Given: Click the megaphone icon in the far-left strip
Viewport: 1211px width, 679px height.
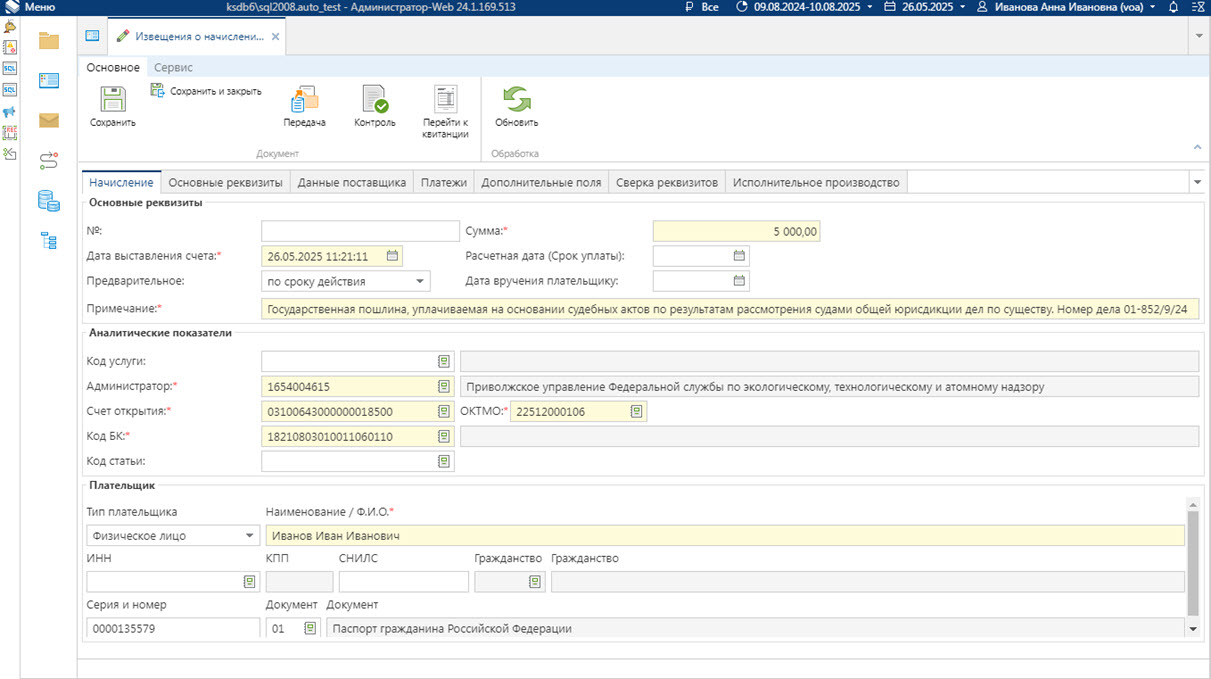Looking at the screenshot, I should point(10,111).
